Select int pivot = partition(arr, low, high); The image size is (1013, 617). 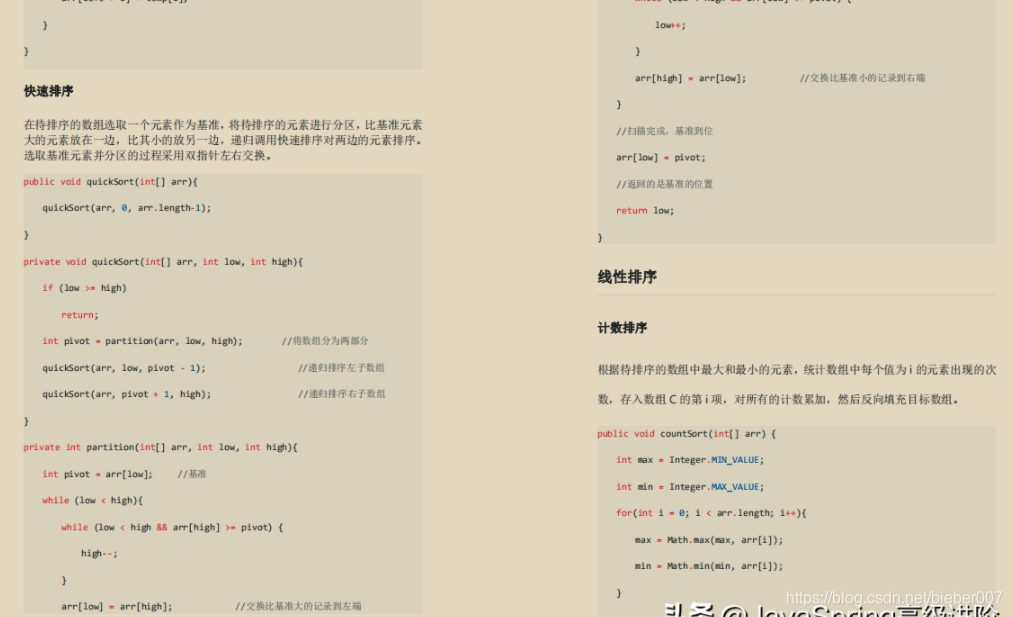[142, 341]
